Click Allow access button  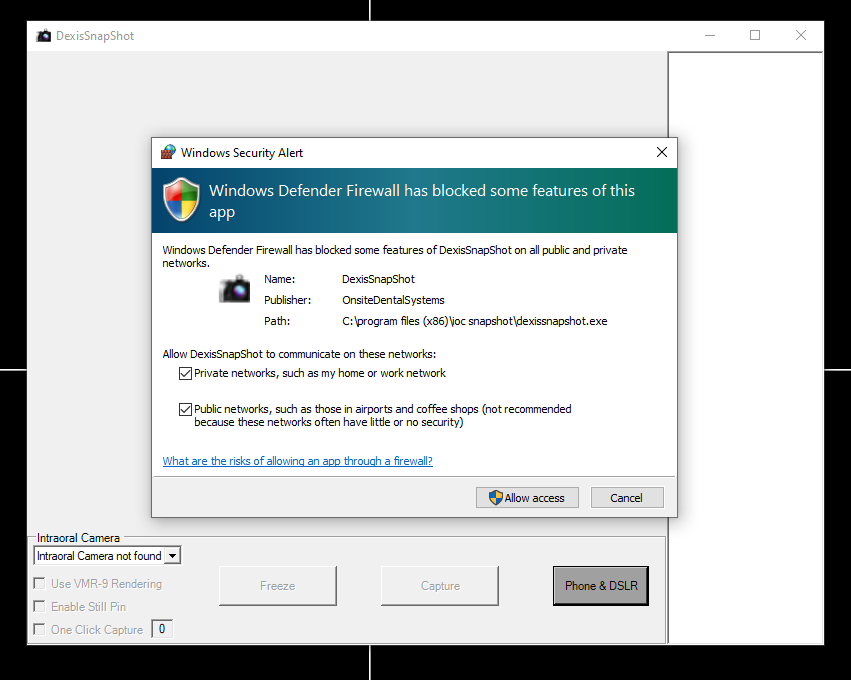pos(527,498)
